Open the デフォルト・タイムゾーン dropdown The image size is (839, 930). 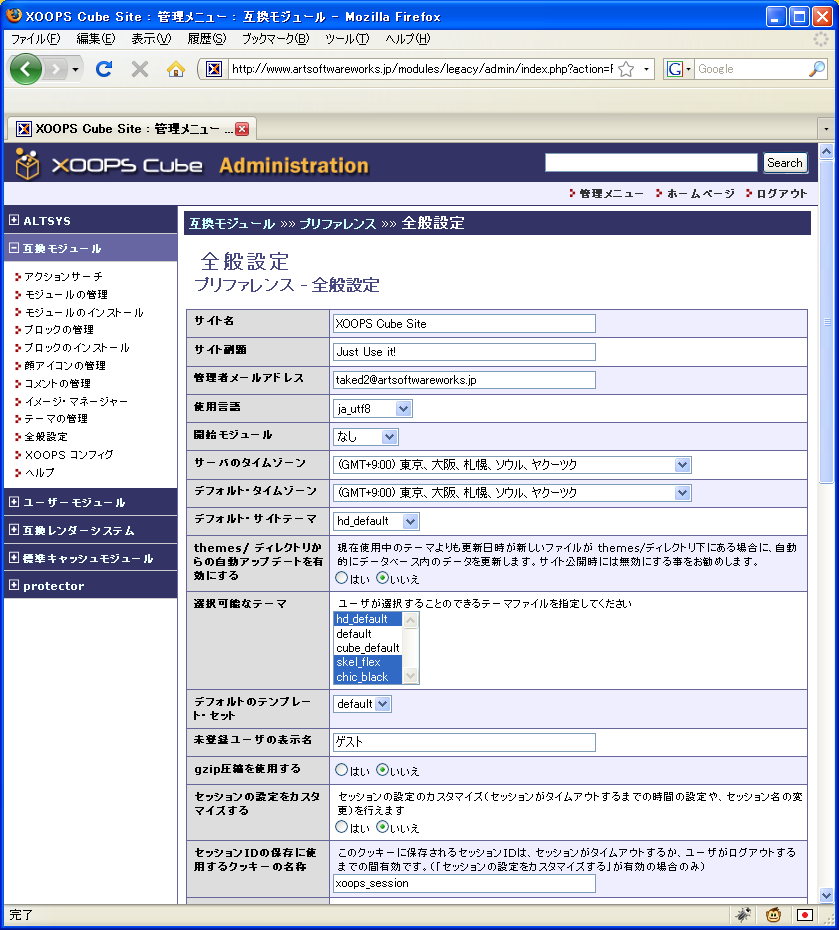pyautogui.click(x=512, y=493)
